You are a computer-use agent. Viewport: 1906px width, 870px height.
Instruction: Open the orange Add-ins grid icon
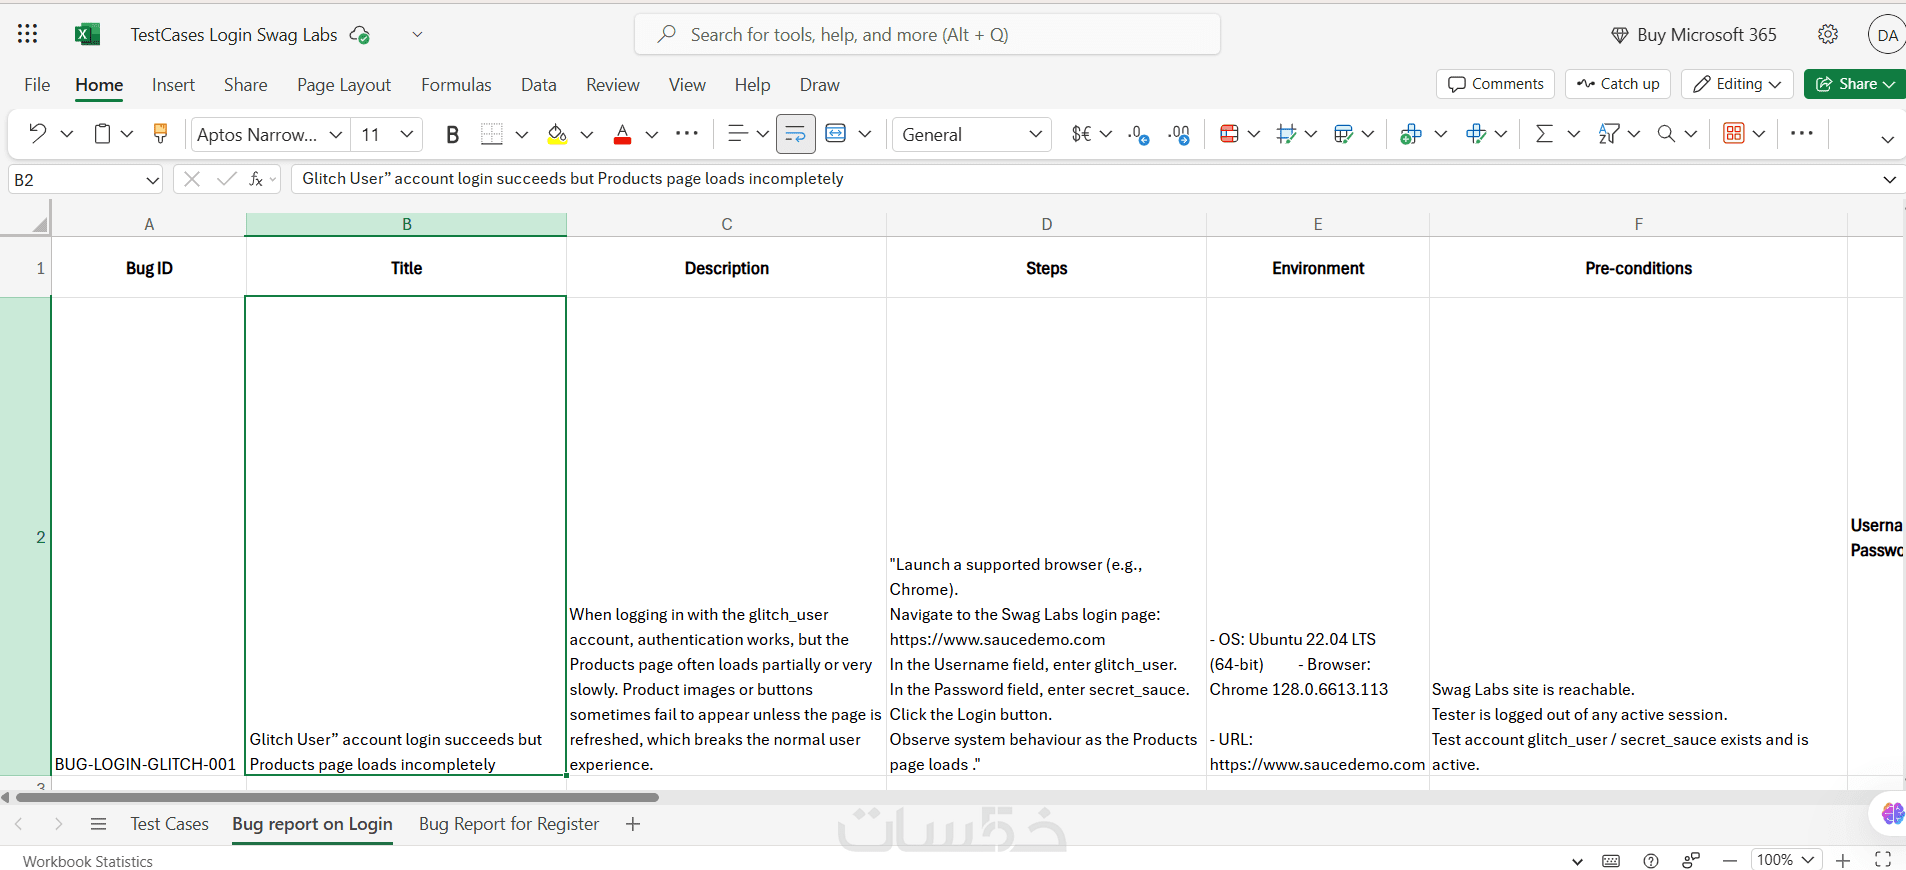(1734, 134)
